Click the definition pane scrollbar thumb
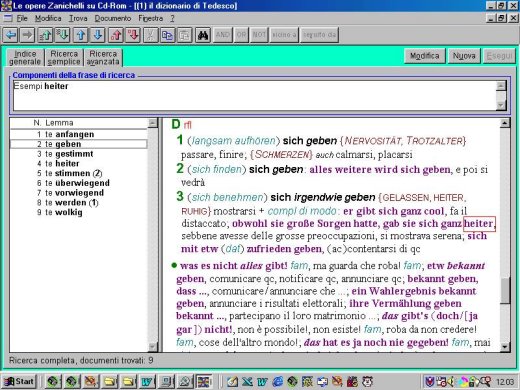The image size is (520, 390). tap(505, 291)
